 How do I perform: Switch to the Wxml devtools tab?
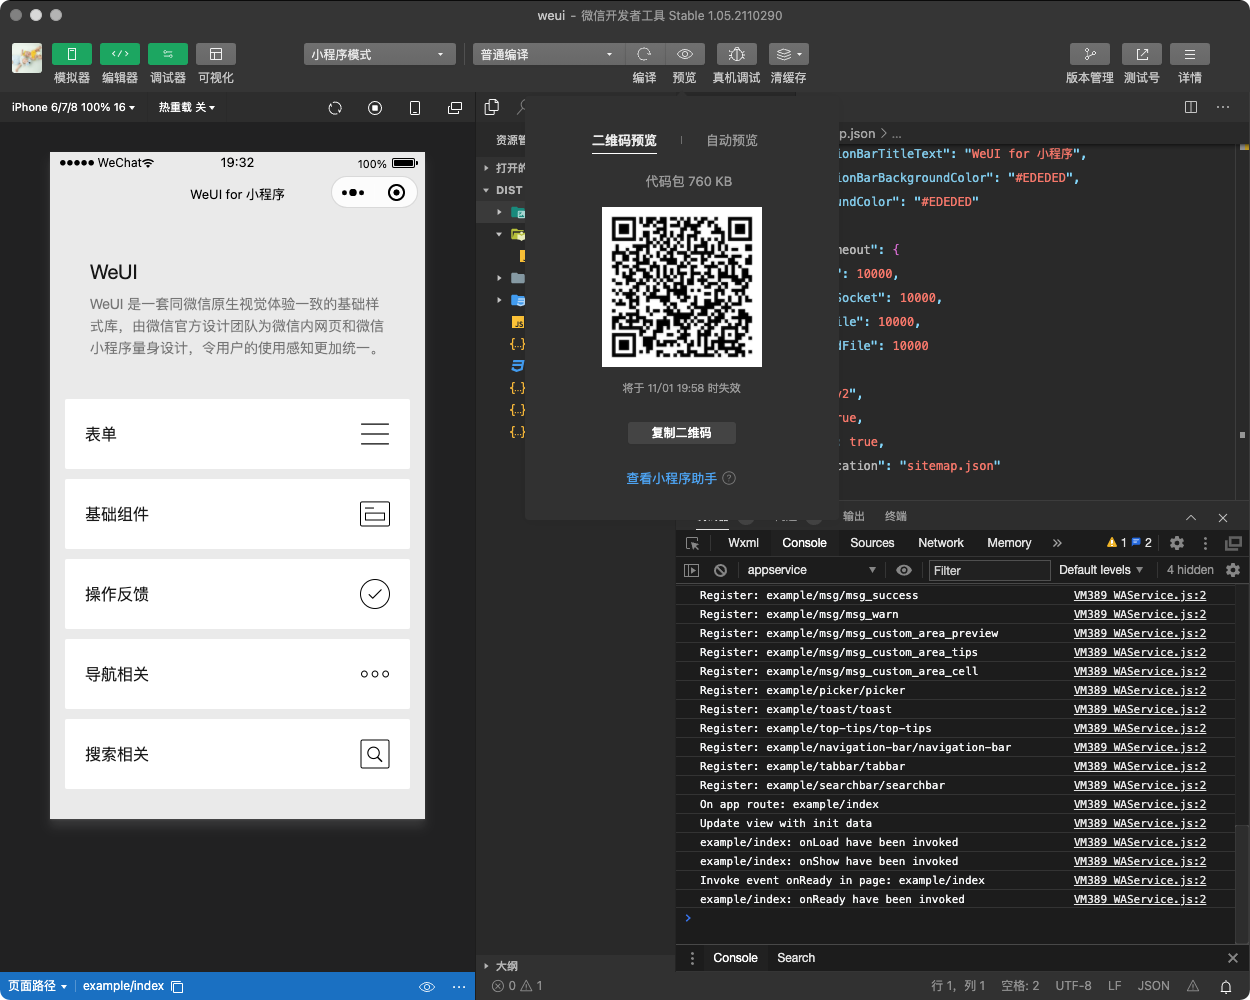click(x=743, y=543)
